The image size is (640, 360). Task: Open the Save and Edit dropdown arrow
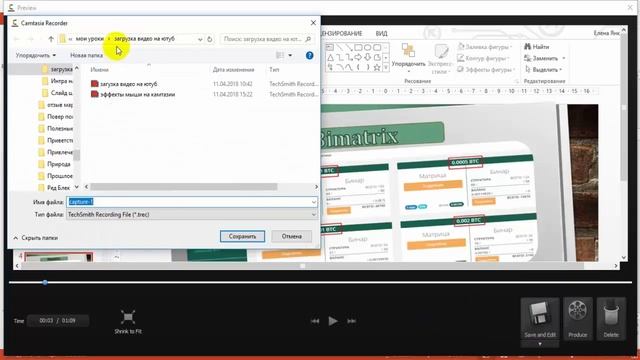[540, 344]
